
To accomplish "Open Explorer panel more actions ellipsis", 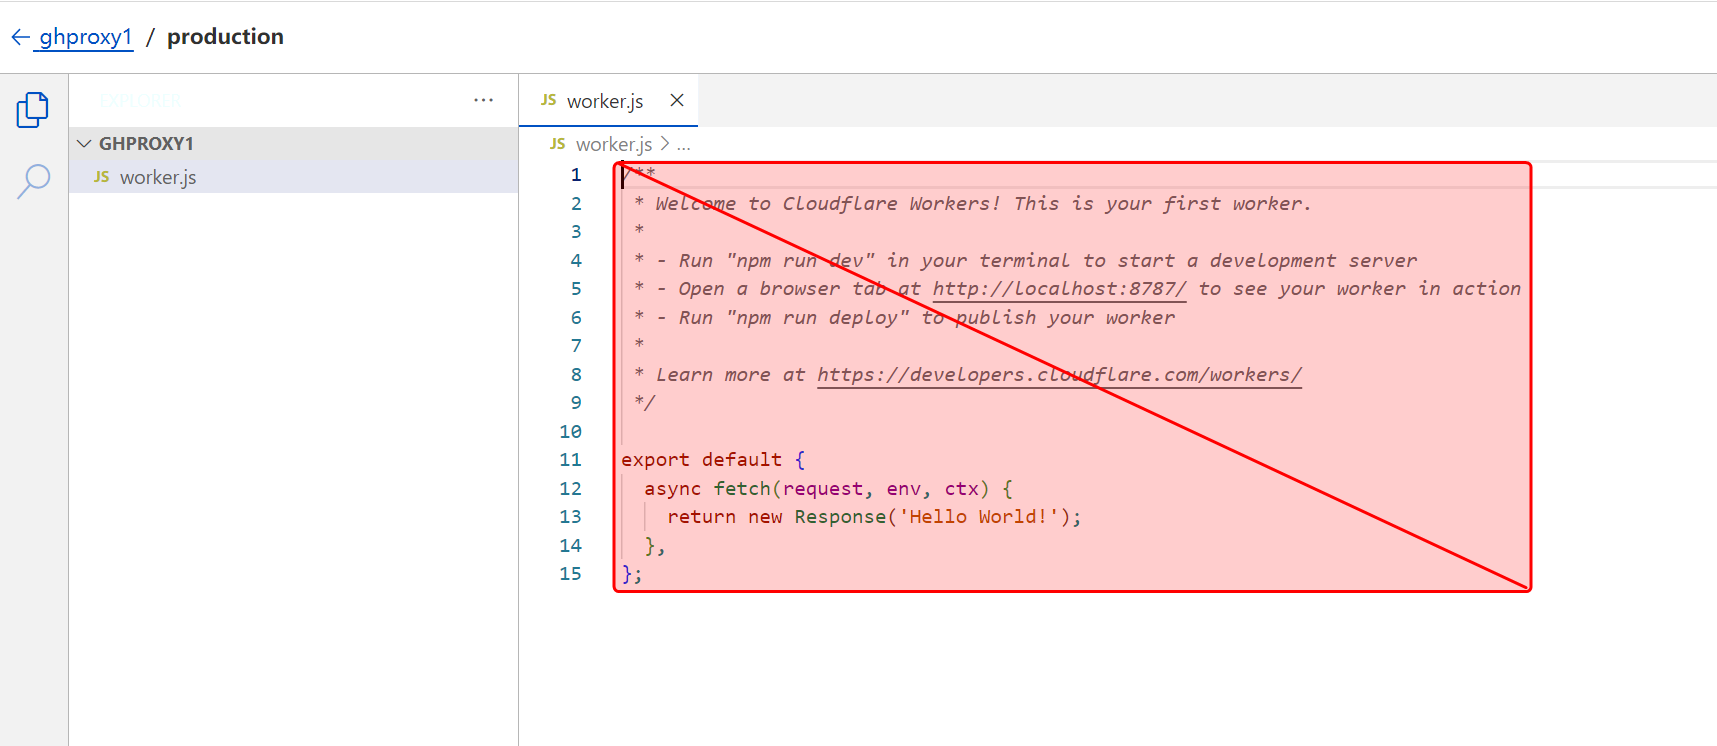I will tap(483, 100).
